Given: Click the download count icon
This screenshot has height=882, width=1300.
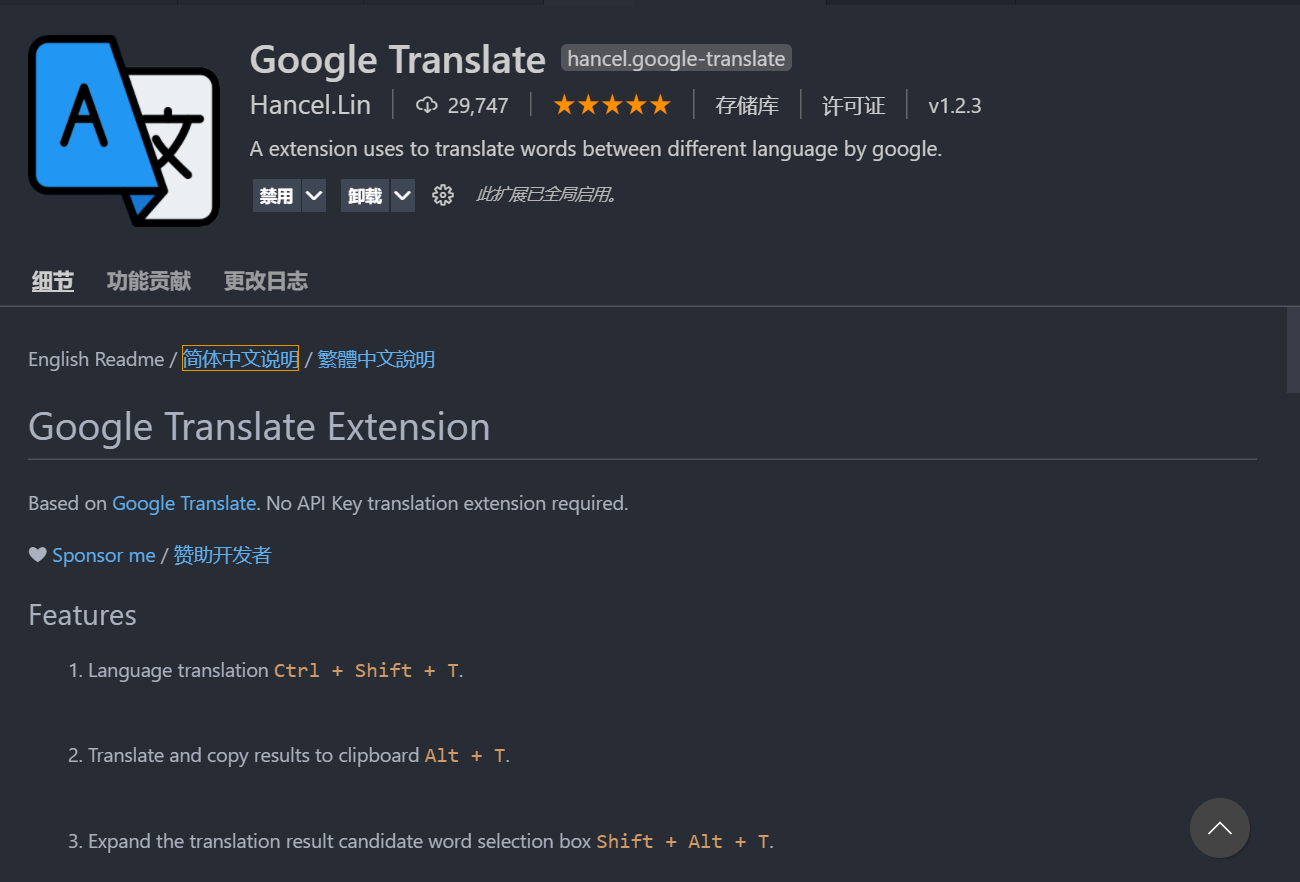Looking at the screenshot, I should tap(428, 104).
